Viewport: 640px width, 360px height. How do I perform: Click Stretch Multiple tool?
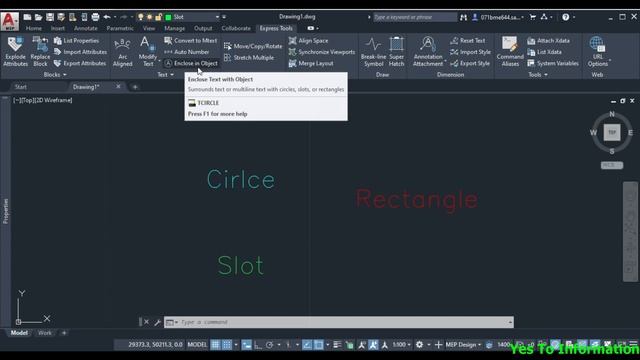[249, 58]
